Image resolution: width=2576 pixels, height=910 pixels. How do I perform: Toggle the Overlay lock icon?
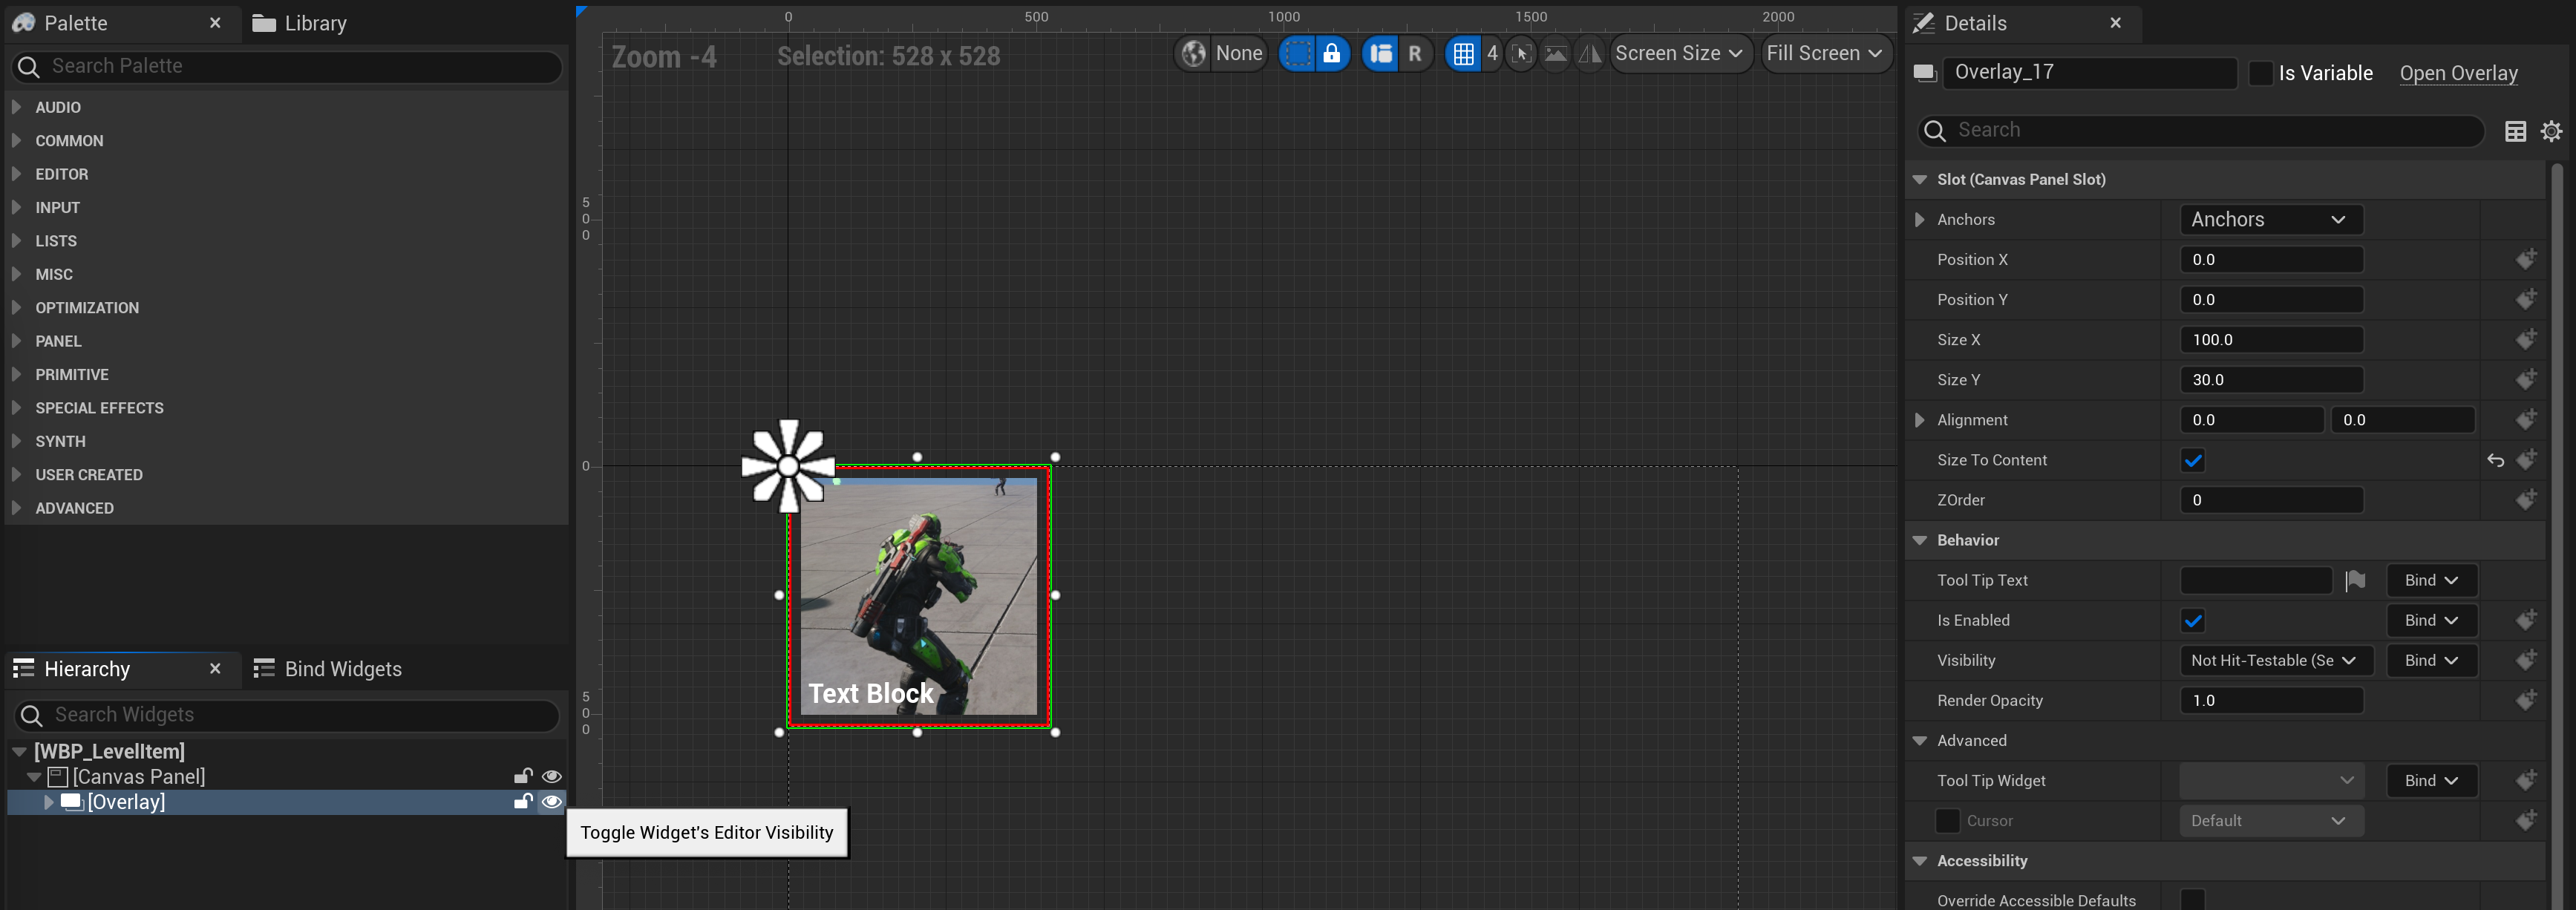coord(523,801)
